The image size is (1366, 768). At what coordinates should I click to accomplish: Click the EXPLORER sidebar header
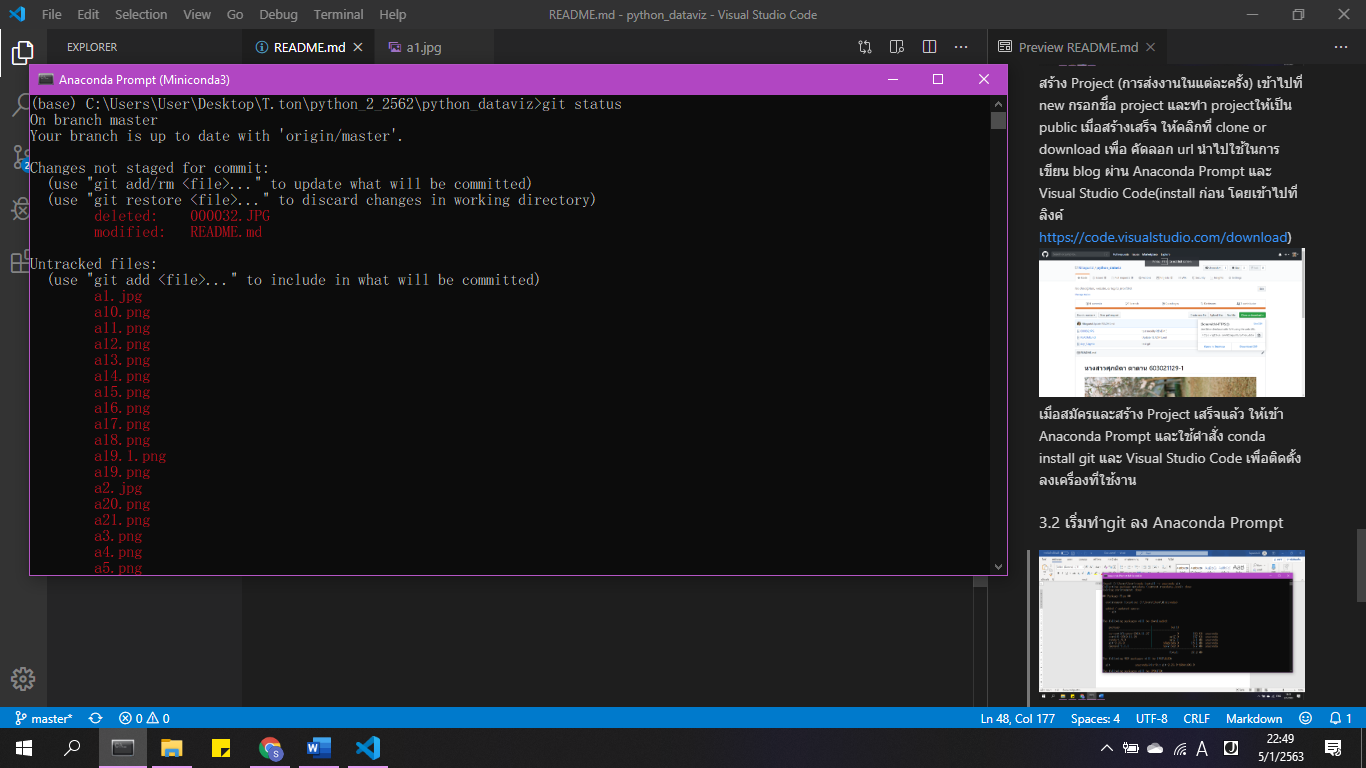click(92, 47)
